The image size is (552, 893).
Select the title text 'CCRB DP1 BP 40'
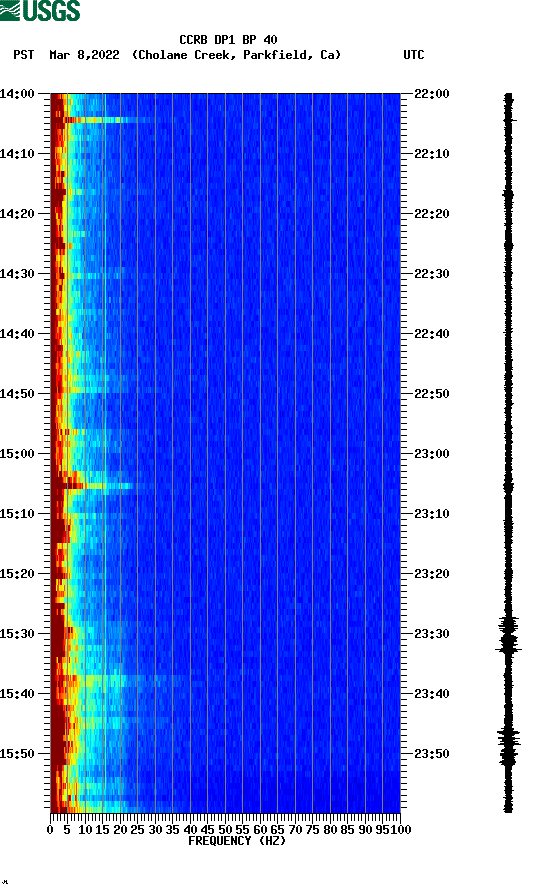click(228, 40)
